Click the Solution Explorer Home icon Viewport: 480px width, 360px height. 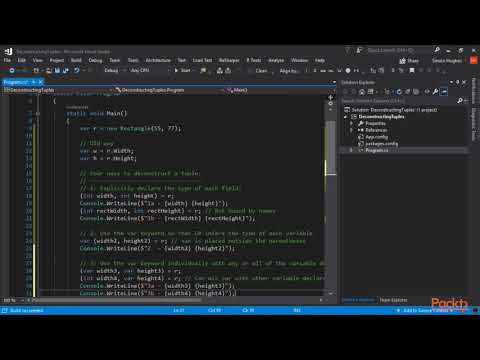coord(362,92)
